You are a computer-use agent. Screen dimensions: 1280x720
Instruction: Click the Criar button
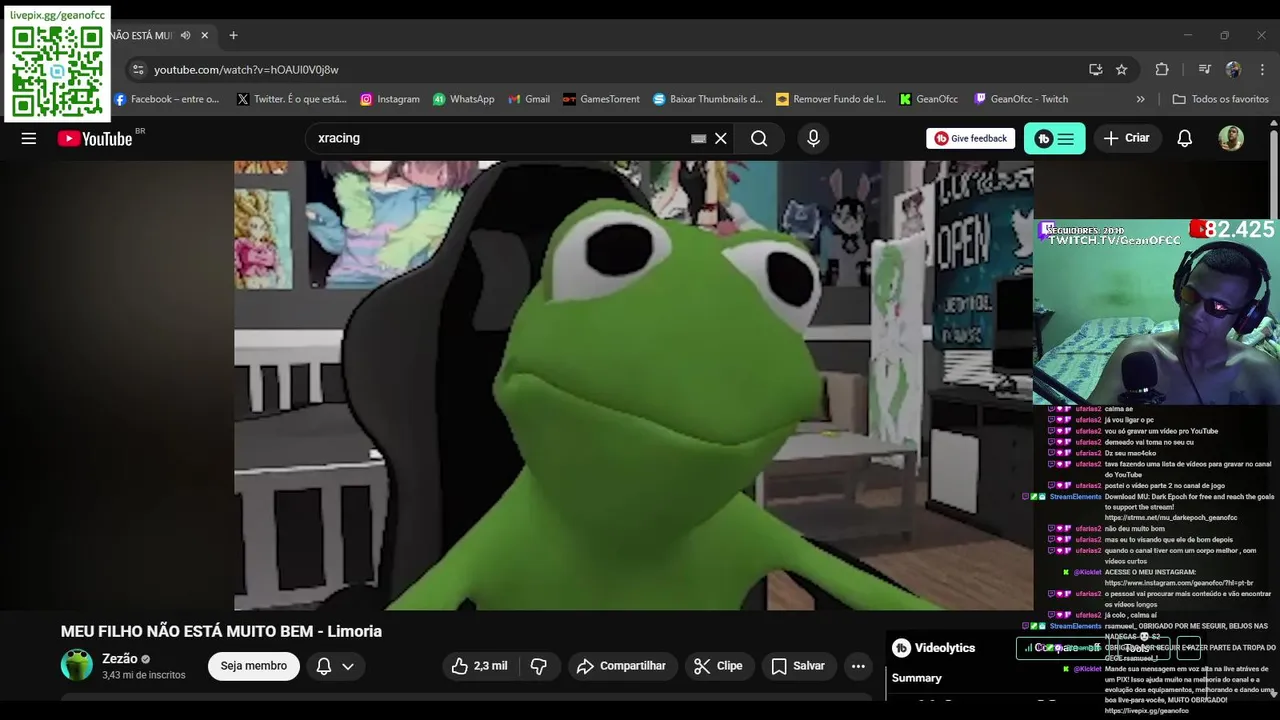[1127, 139]
